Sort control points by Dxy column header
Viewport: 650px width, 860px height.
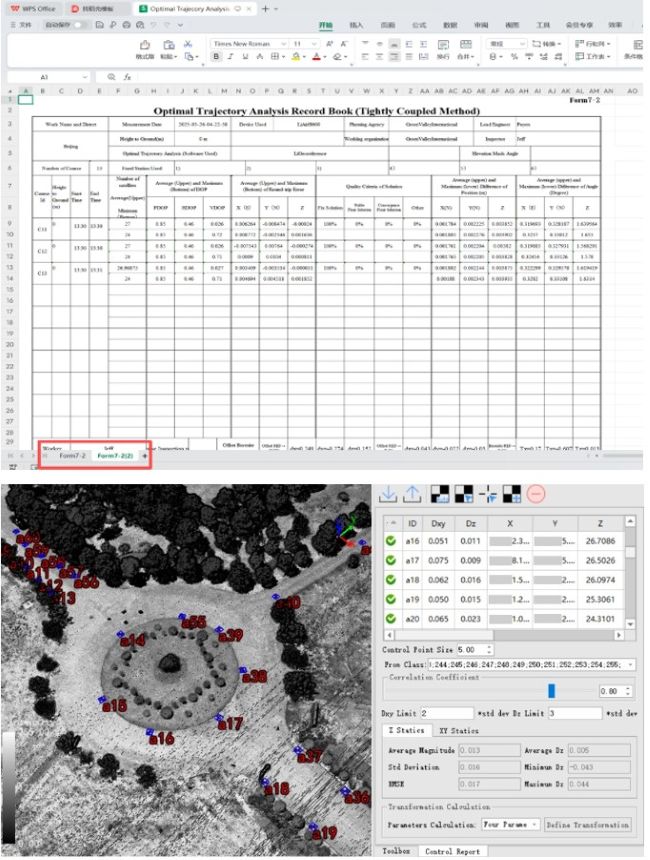(x=438, y=523)
